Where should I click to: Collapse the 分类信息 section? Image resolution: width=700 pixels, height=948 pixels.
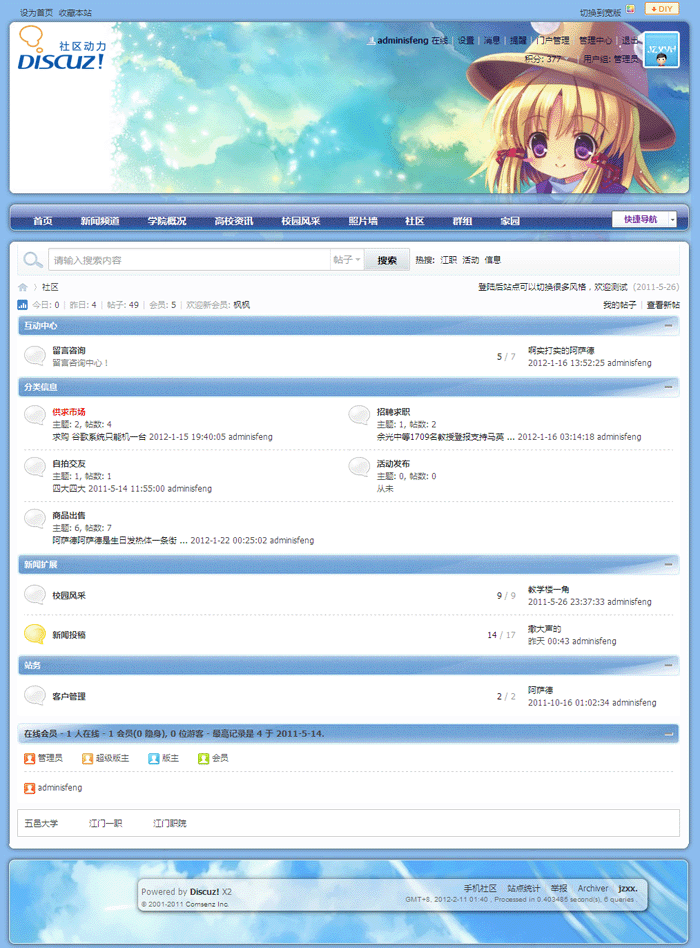click(668, 386)
